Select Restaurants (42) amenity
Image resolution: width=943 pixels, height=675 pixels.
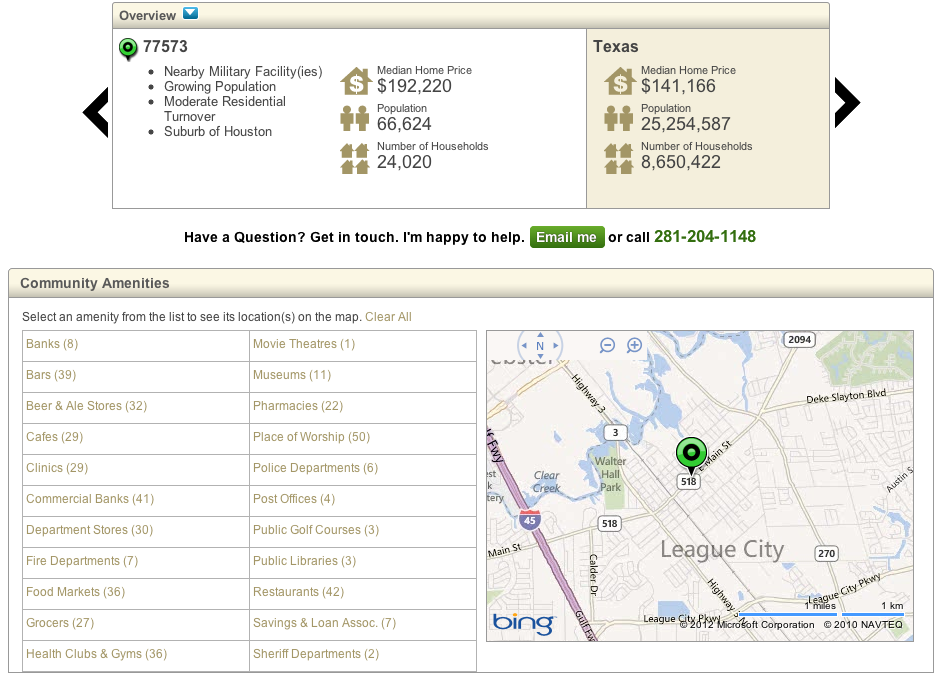coord(299,592)
